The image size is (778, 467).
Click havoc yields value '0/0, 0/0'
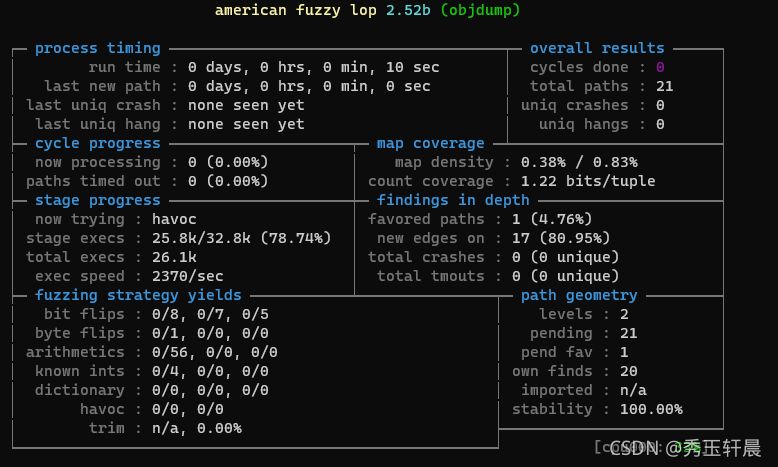[x=188, y=409]
